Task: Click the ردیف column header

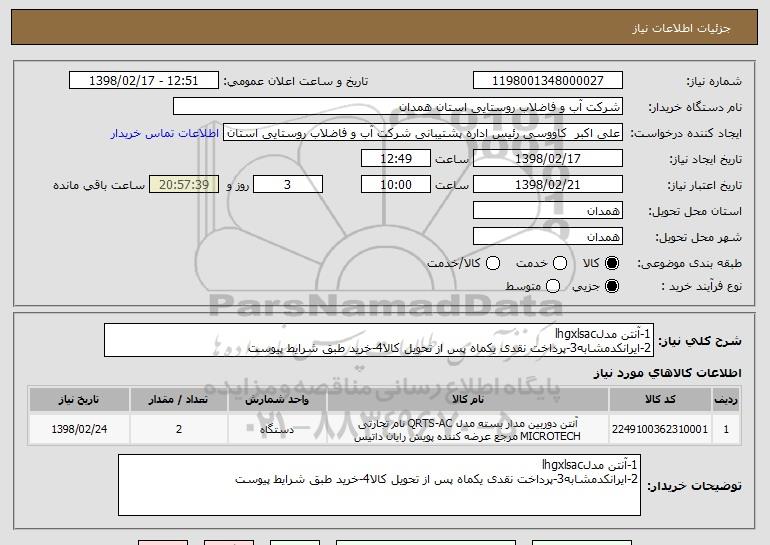Action: click(726, 400)
